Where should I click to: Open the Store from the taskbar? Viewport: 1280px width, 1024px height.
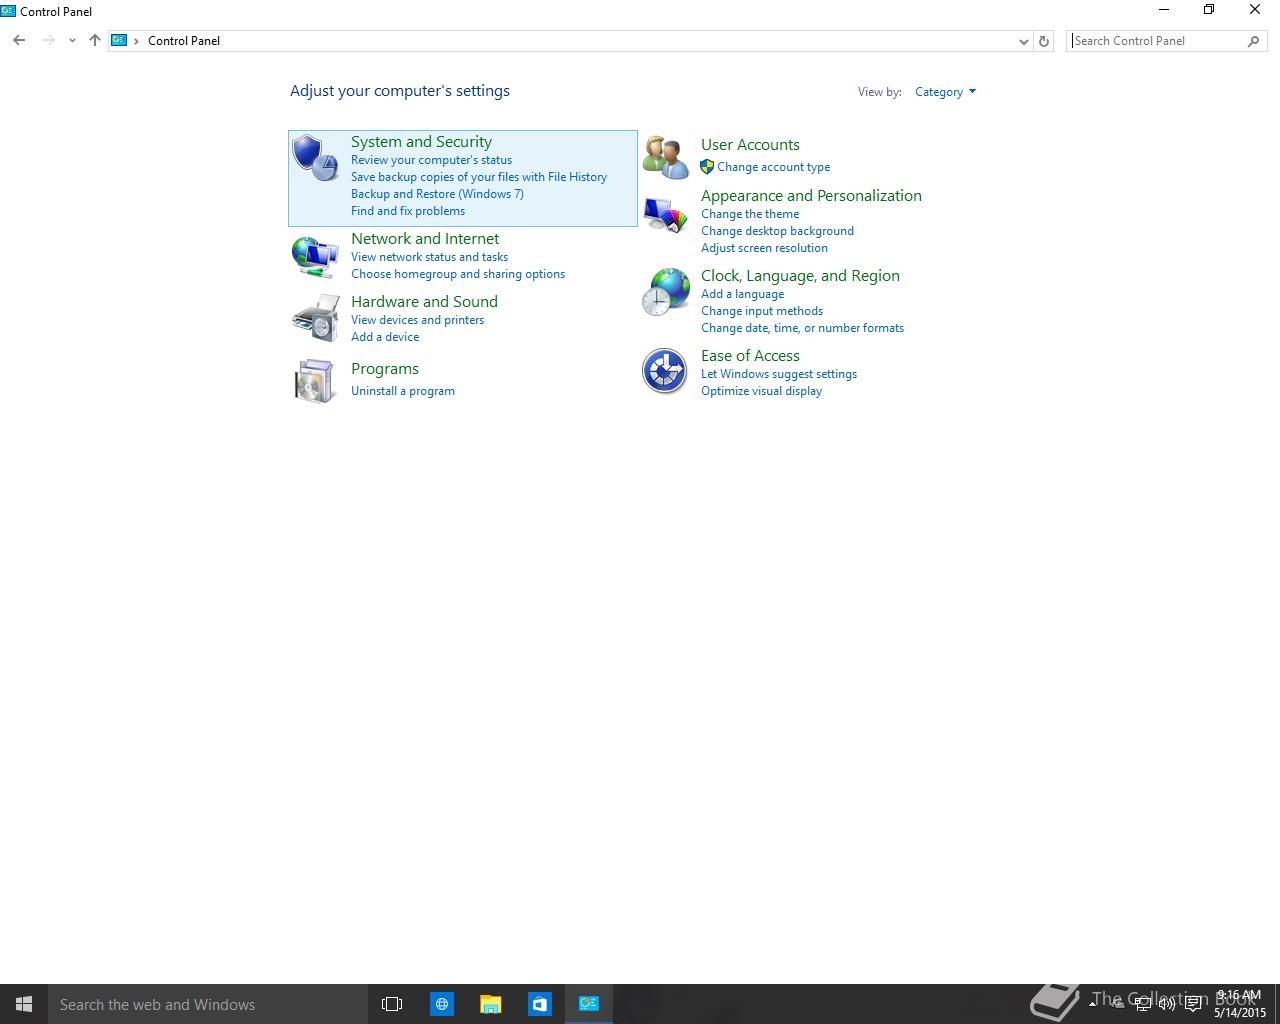(539, 1004)
